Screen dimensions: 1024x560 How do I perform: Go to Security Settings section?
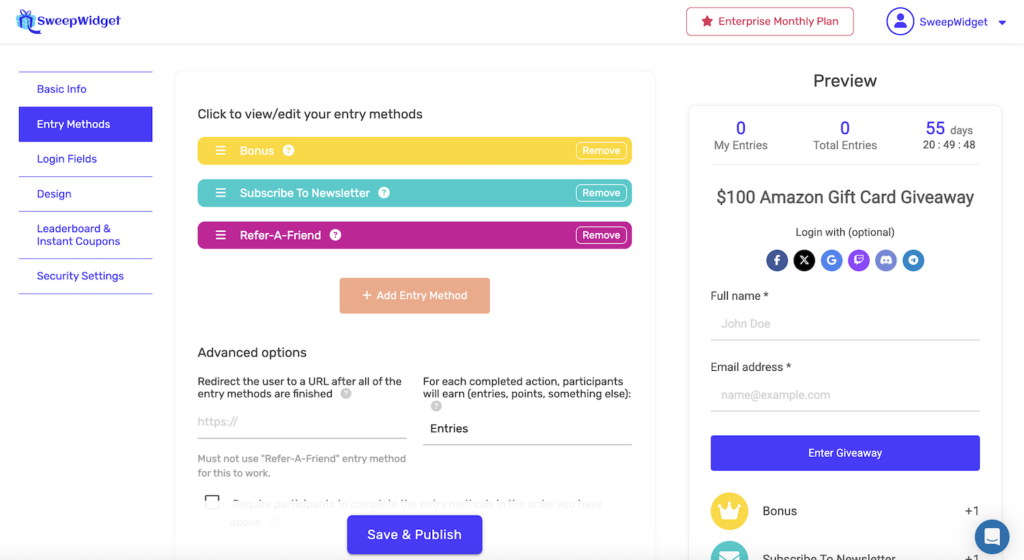tap(80, 276)
